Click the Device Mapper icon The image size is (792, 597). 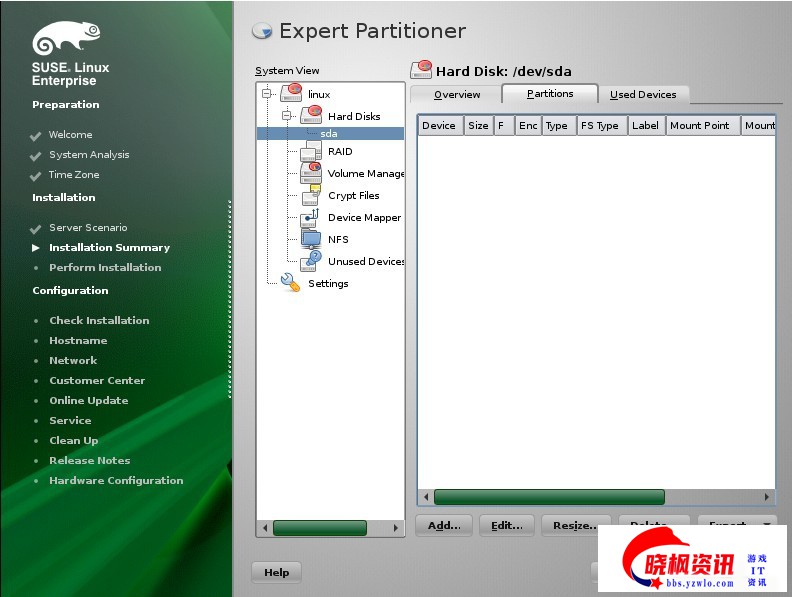click(311, 217)
